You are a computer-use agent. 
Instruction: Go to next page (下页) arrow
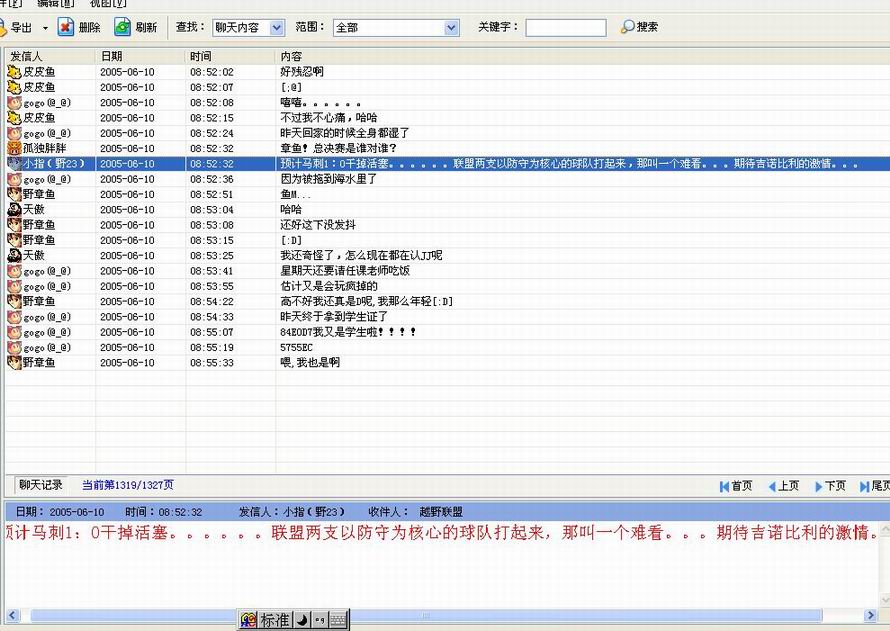pyautogui.click(x=818, y=486)
